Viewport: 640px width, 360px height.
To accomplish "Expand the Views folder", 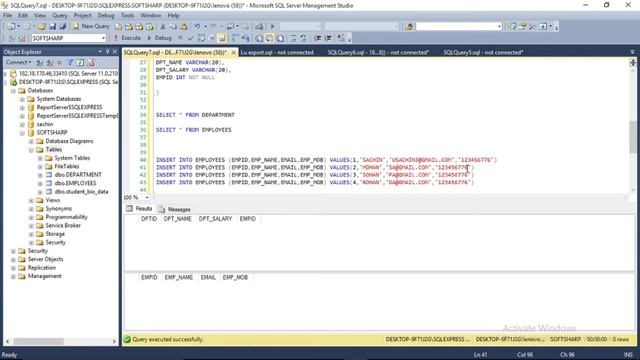I will [x=31, y=200].
